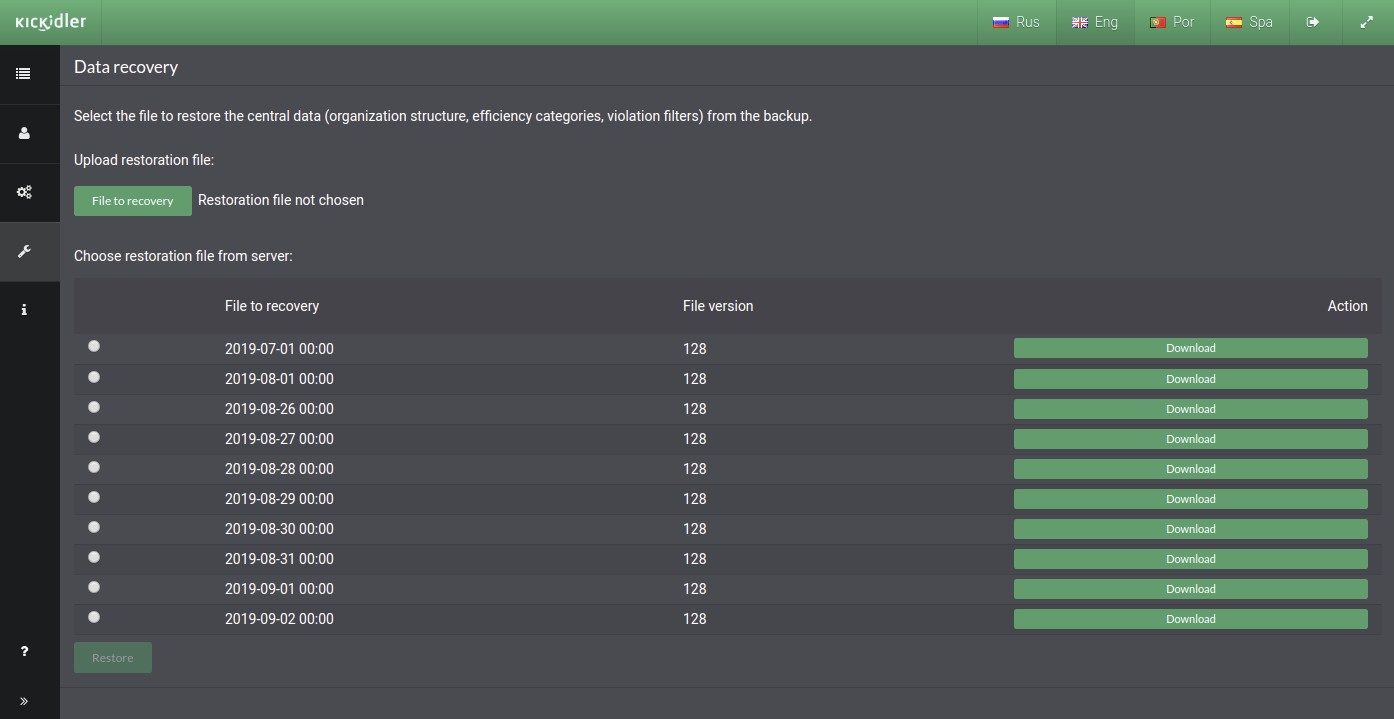Switch language to Spa
The height and width of the screenshot is (719, 1394).
pyautogui.click(x=1249, y=22)
